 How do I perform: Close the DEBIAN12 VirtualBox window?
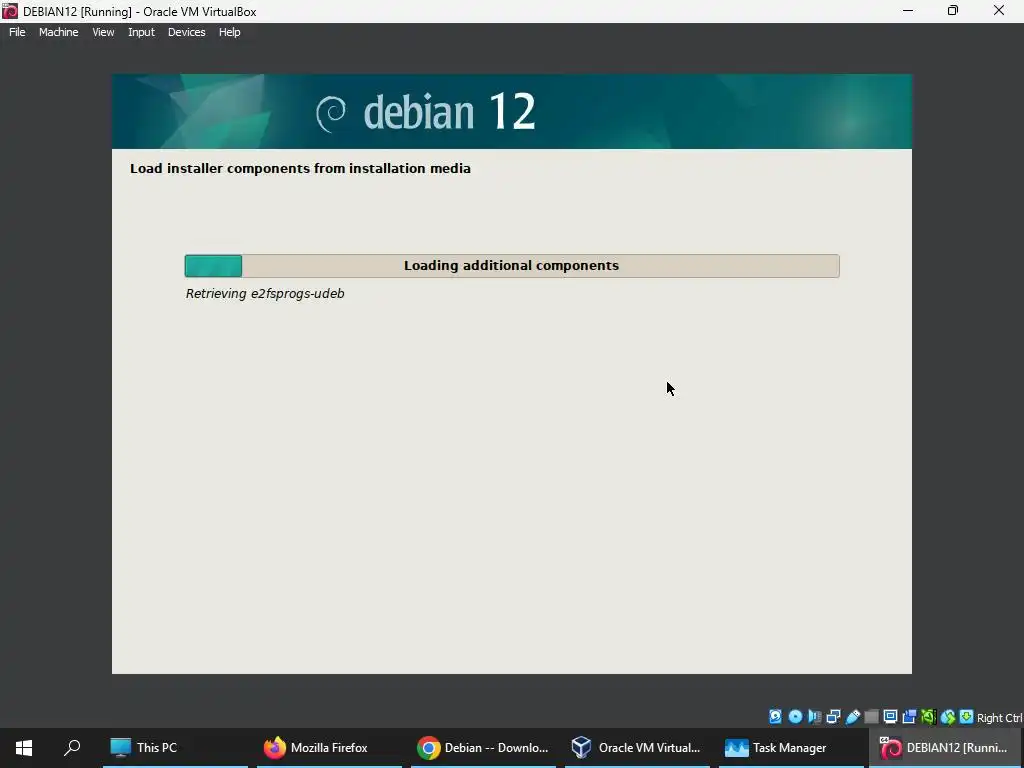[x=999, y=11]
